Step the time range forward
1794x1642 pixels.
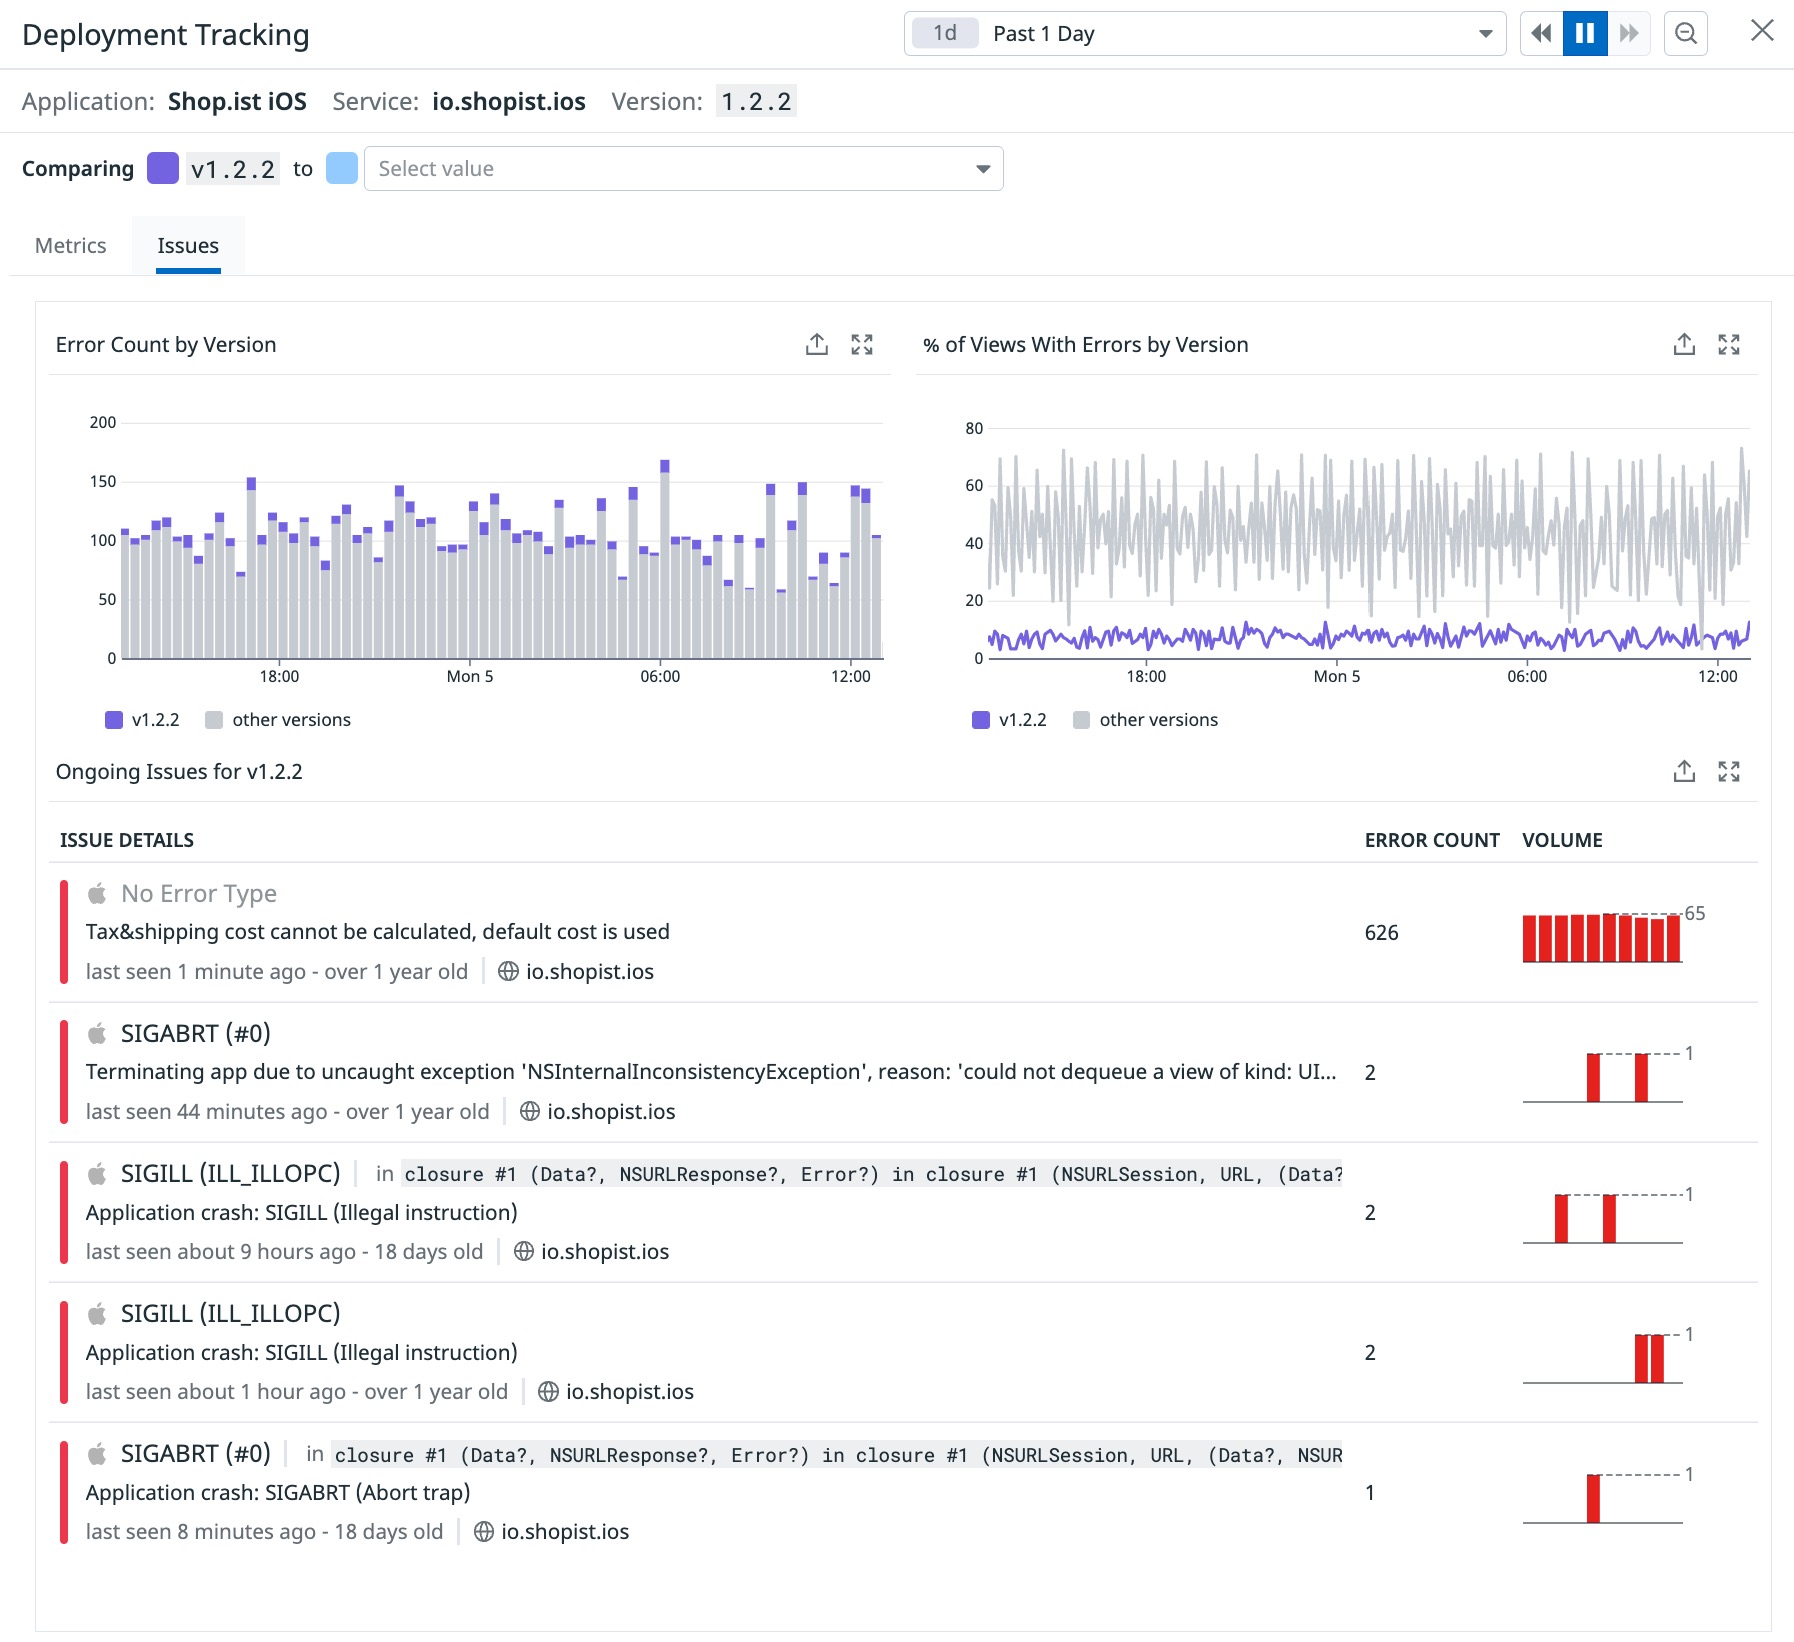(1628, 34)
